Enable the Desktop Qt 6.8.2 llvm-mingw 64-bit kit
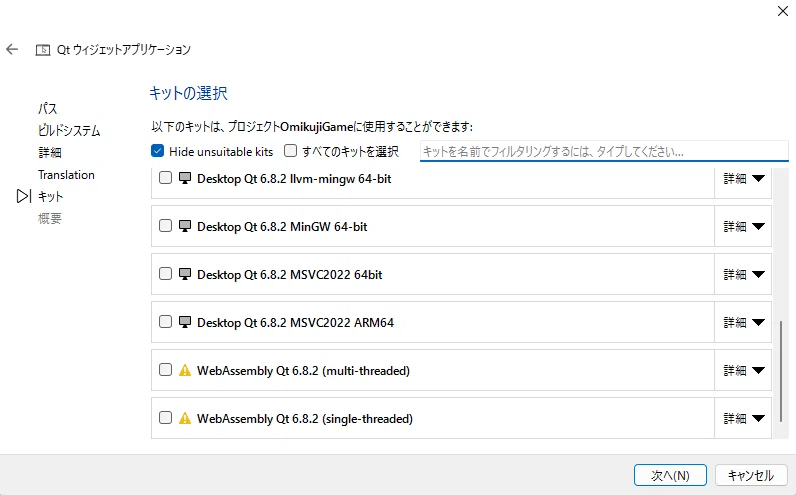This screenshot has height=495, width=796. [165, 178]
